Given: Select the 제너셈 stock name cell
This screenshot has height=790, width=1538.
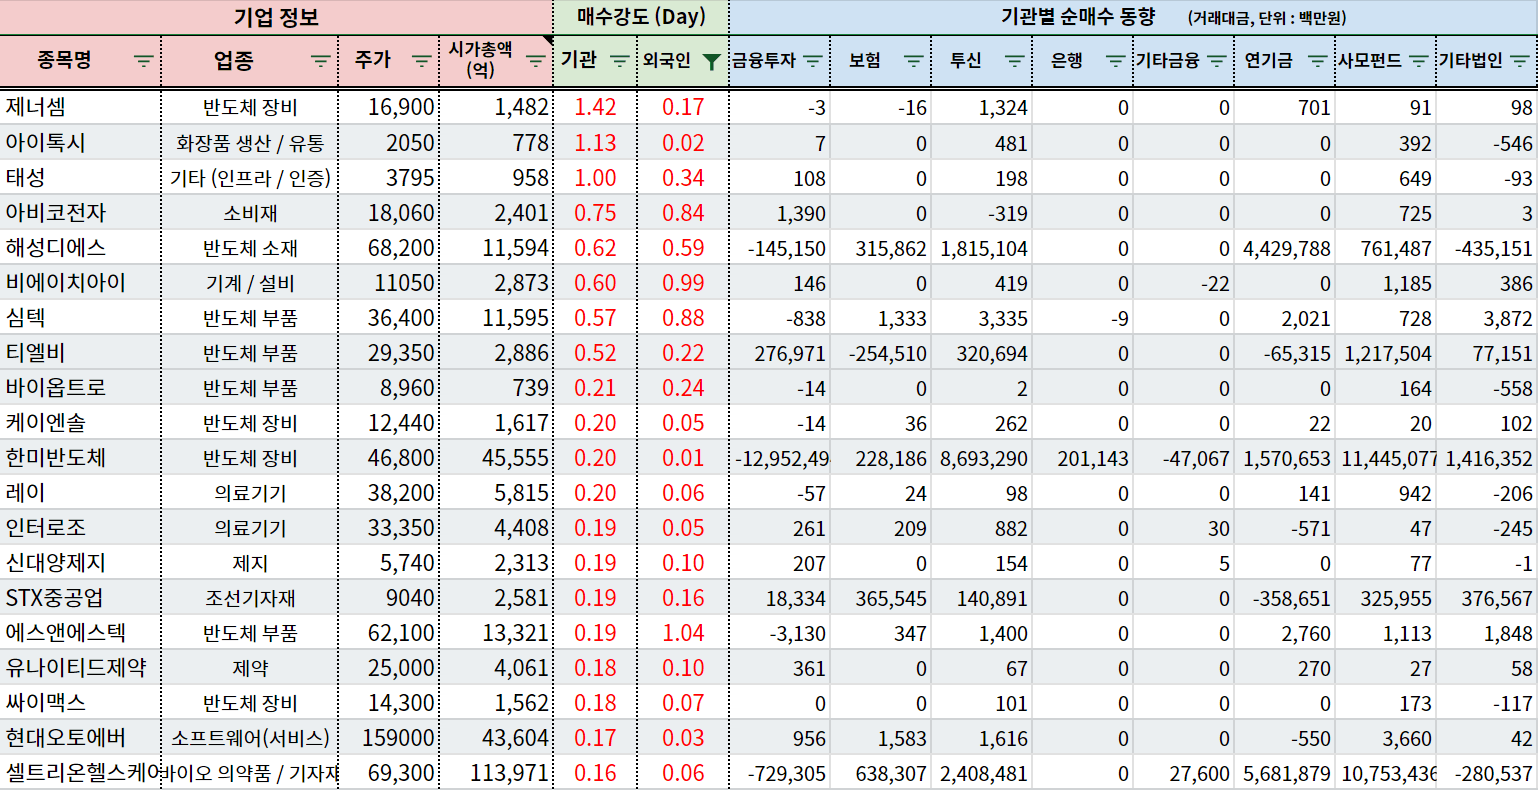Looking at the screenshot, I should [80, 107].
